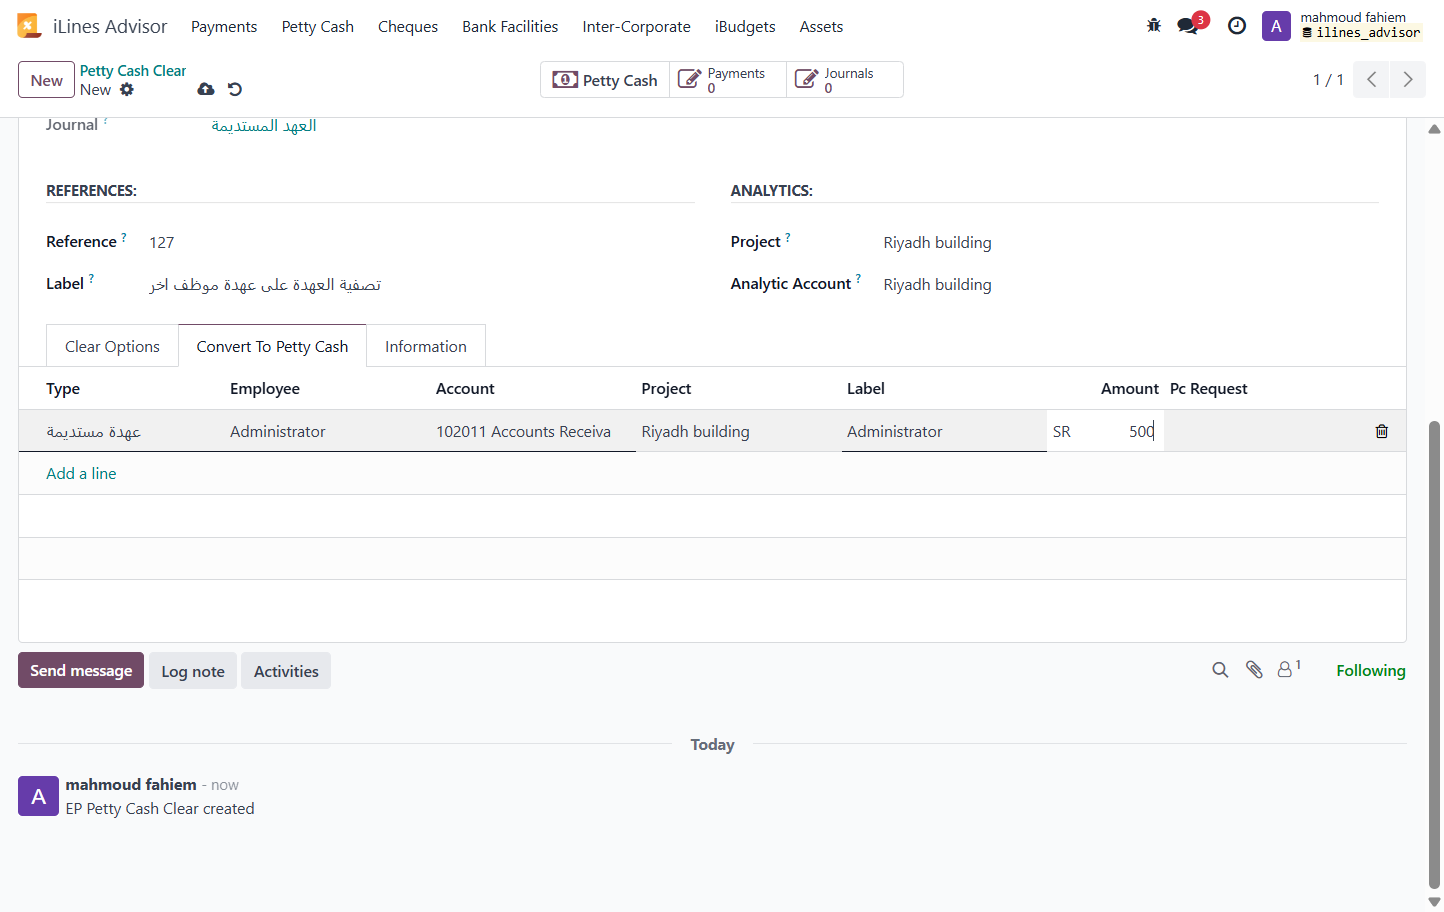Image resolution: width=1444 pixels, height=912 pixels.
Task: Delete the line with the trash icon
Action: pyautogui.click(x=1382, y=431)
